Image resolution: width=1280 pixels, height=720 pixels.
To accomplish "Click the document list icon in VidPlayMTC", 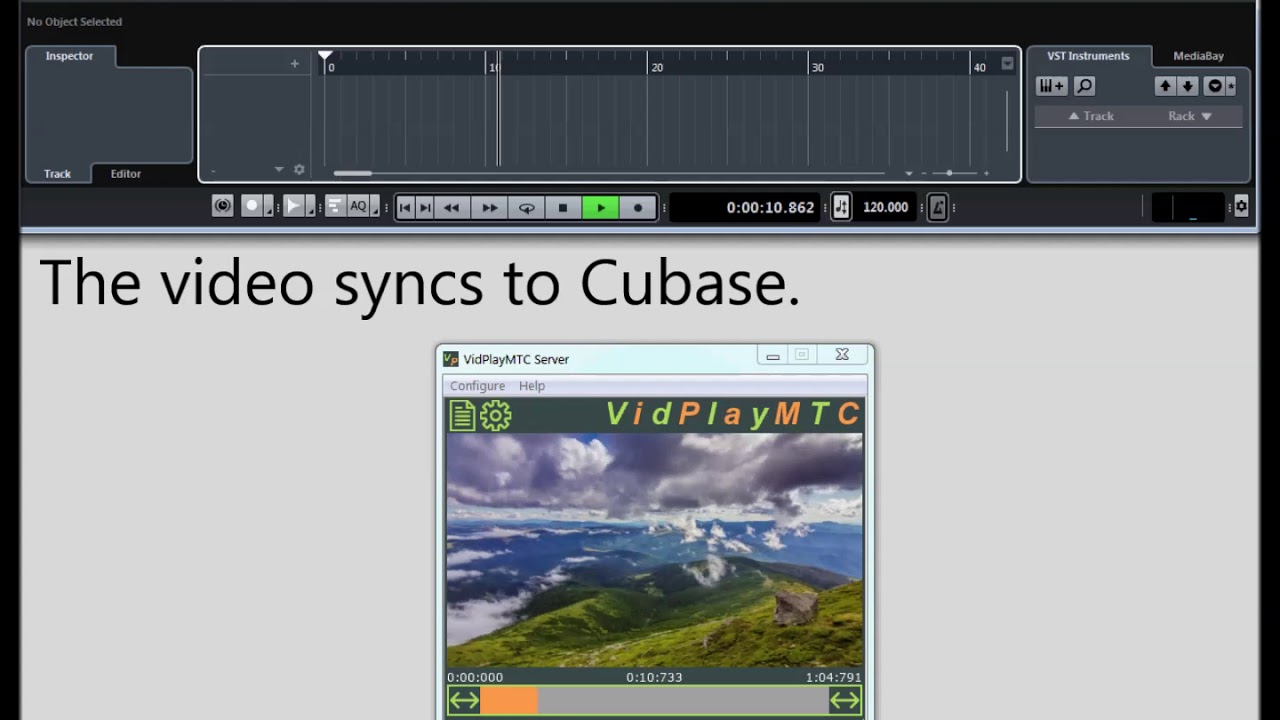I will tap(461, 415).
